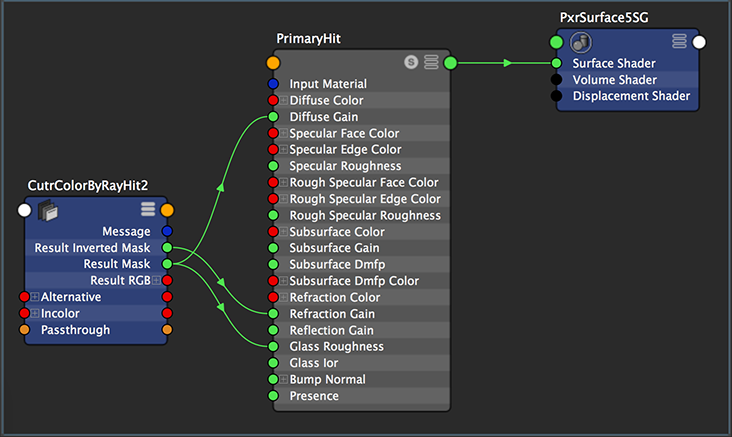Click the Incolor red output port
Image resolution: width=732 pixels, height=437 pixels.
167,313
